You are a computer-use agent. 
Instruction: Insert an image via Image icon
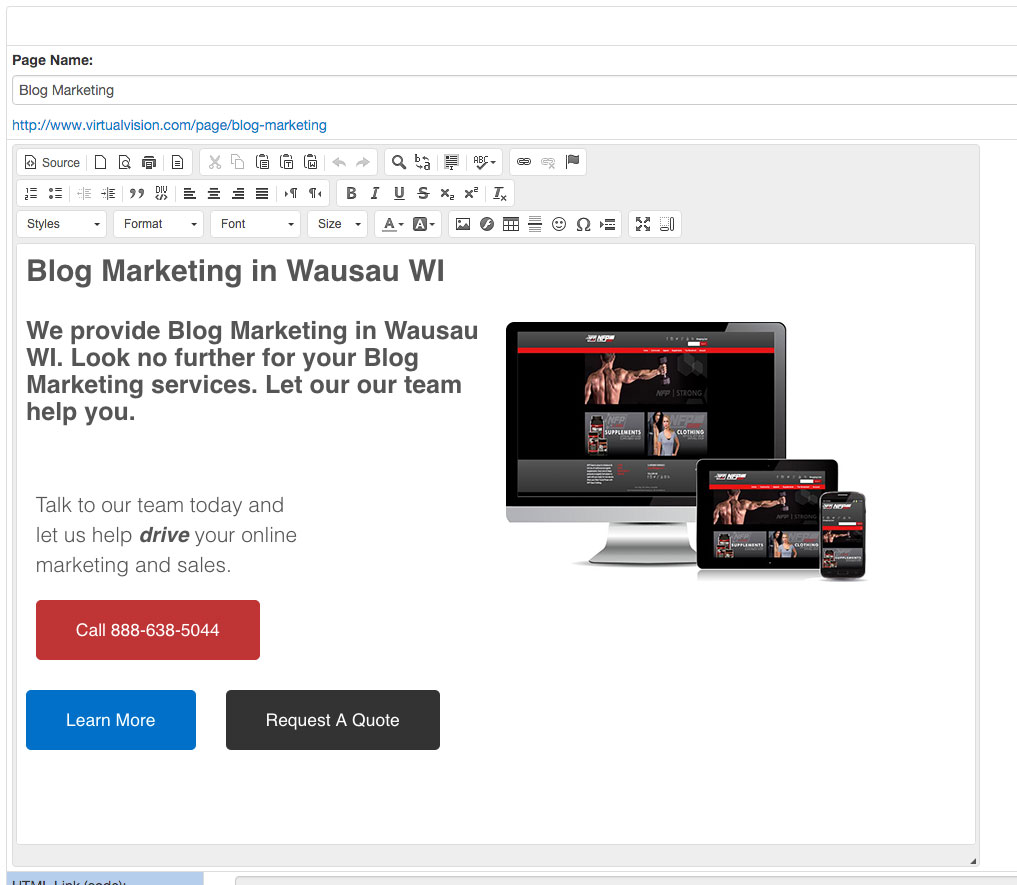coord(463,224)
